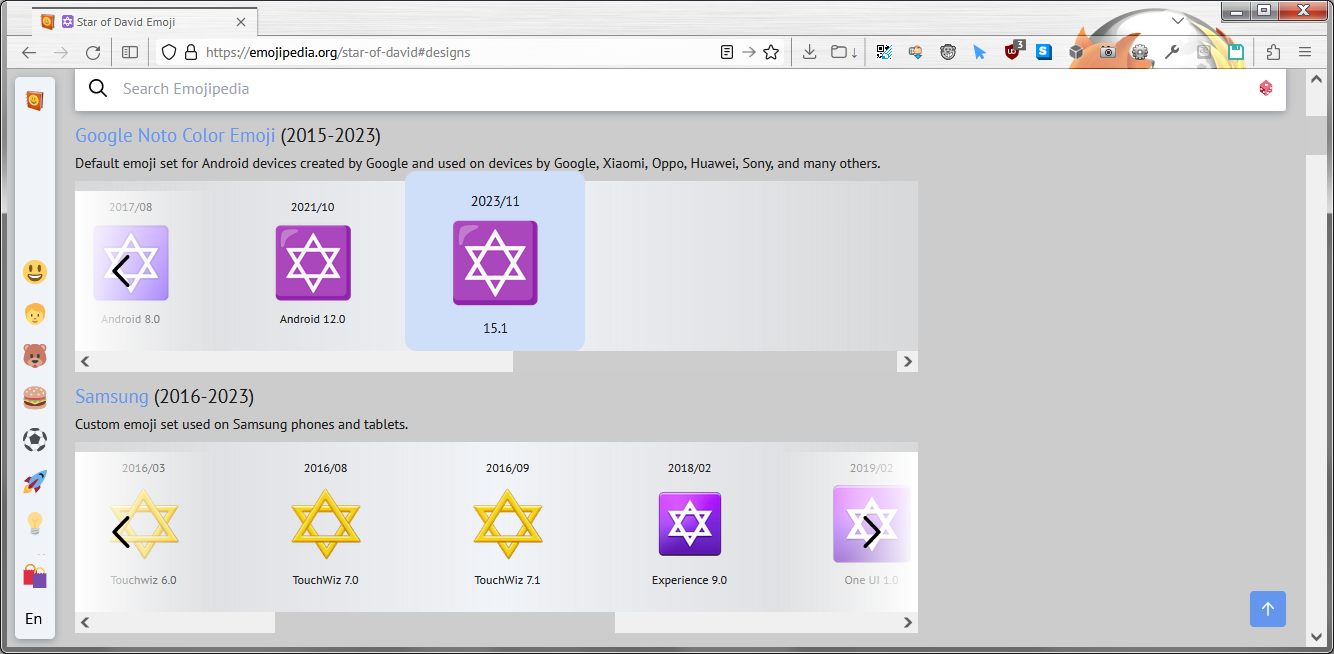Open the Samsung vendor link
Screen dimensions: 1334x654
pos(112,397)
